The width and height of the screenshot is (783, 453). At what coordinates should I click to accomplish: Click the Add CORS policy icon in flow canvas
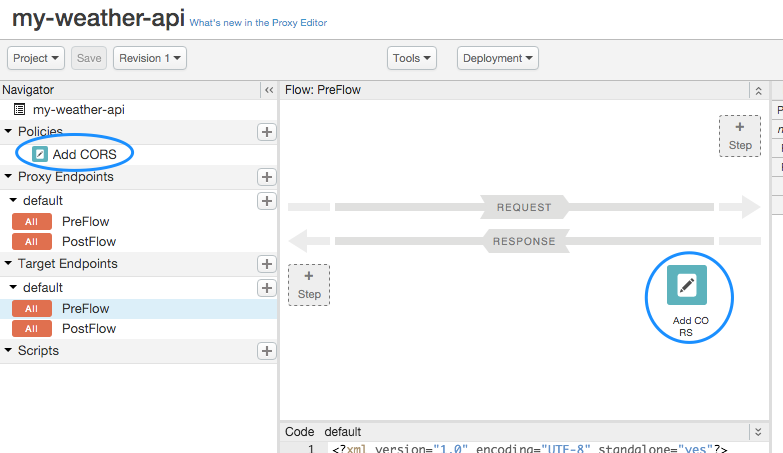point(687,285)
